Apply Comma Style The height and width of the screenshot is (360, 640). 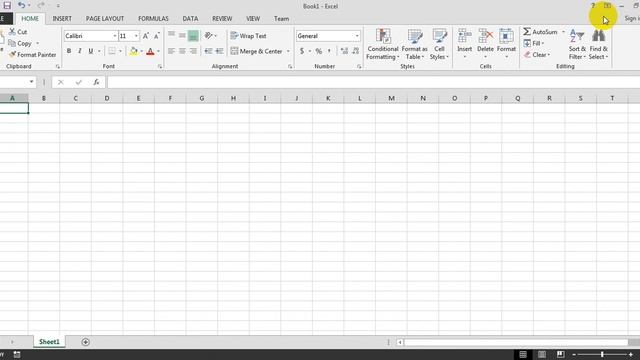point(329,51)
